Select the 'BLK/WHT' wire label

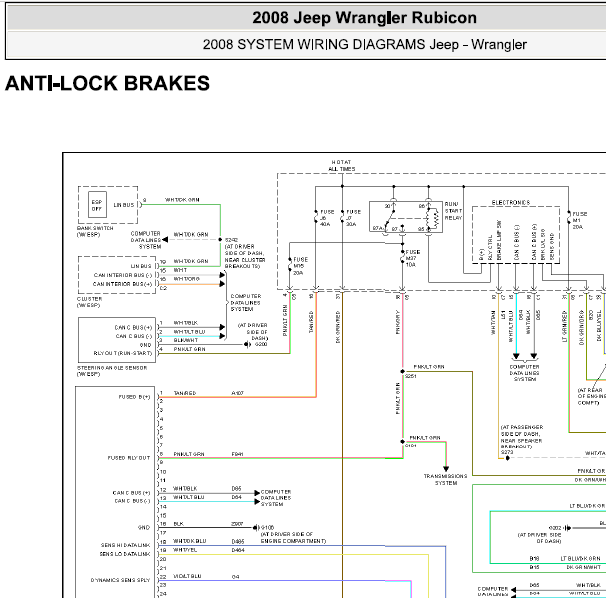(186, 340)
